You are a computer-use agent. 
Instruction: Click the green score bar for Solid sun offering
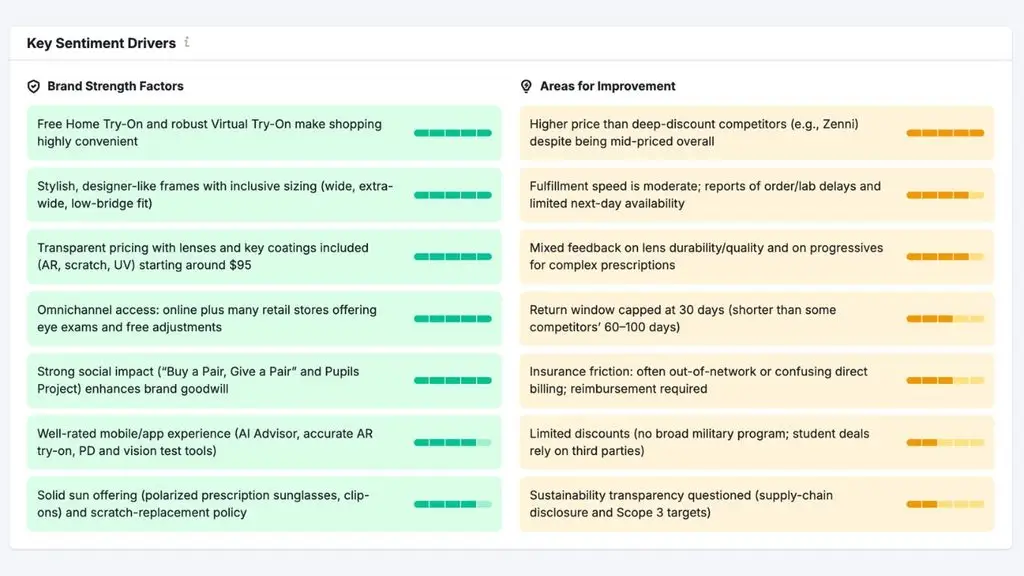453,504
